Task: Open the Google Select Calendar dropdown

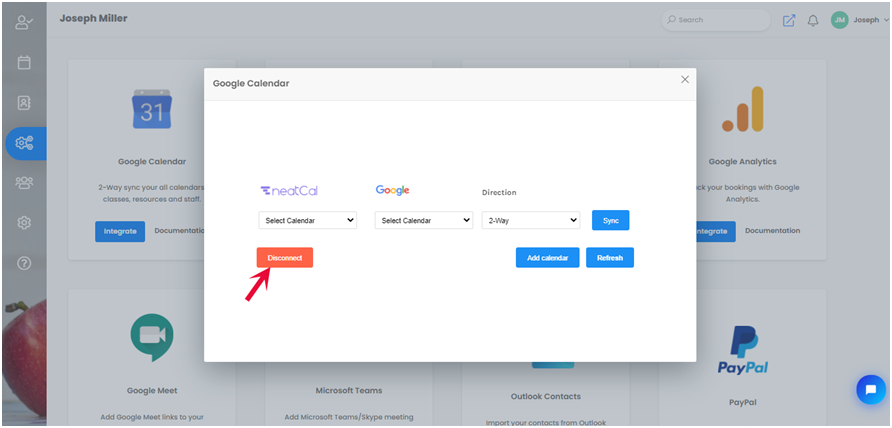Action: click(424, 220)
